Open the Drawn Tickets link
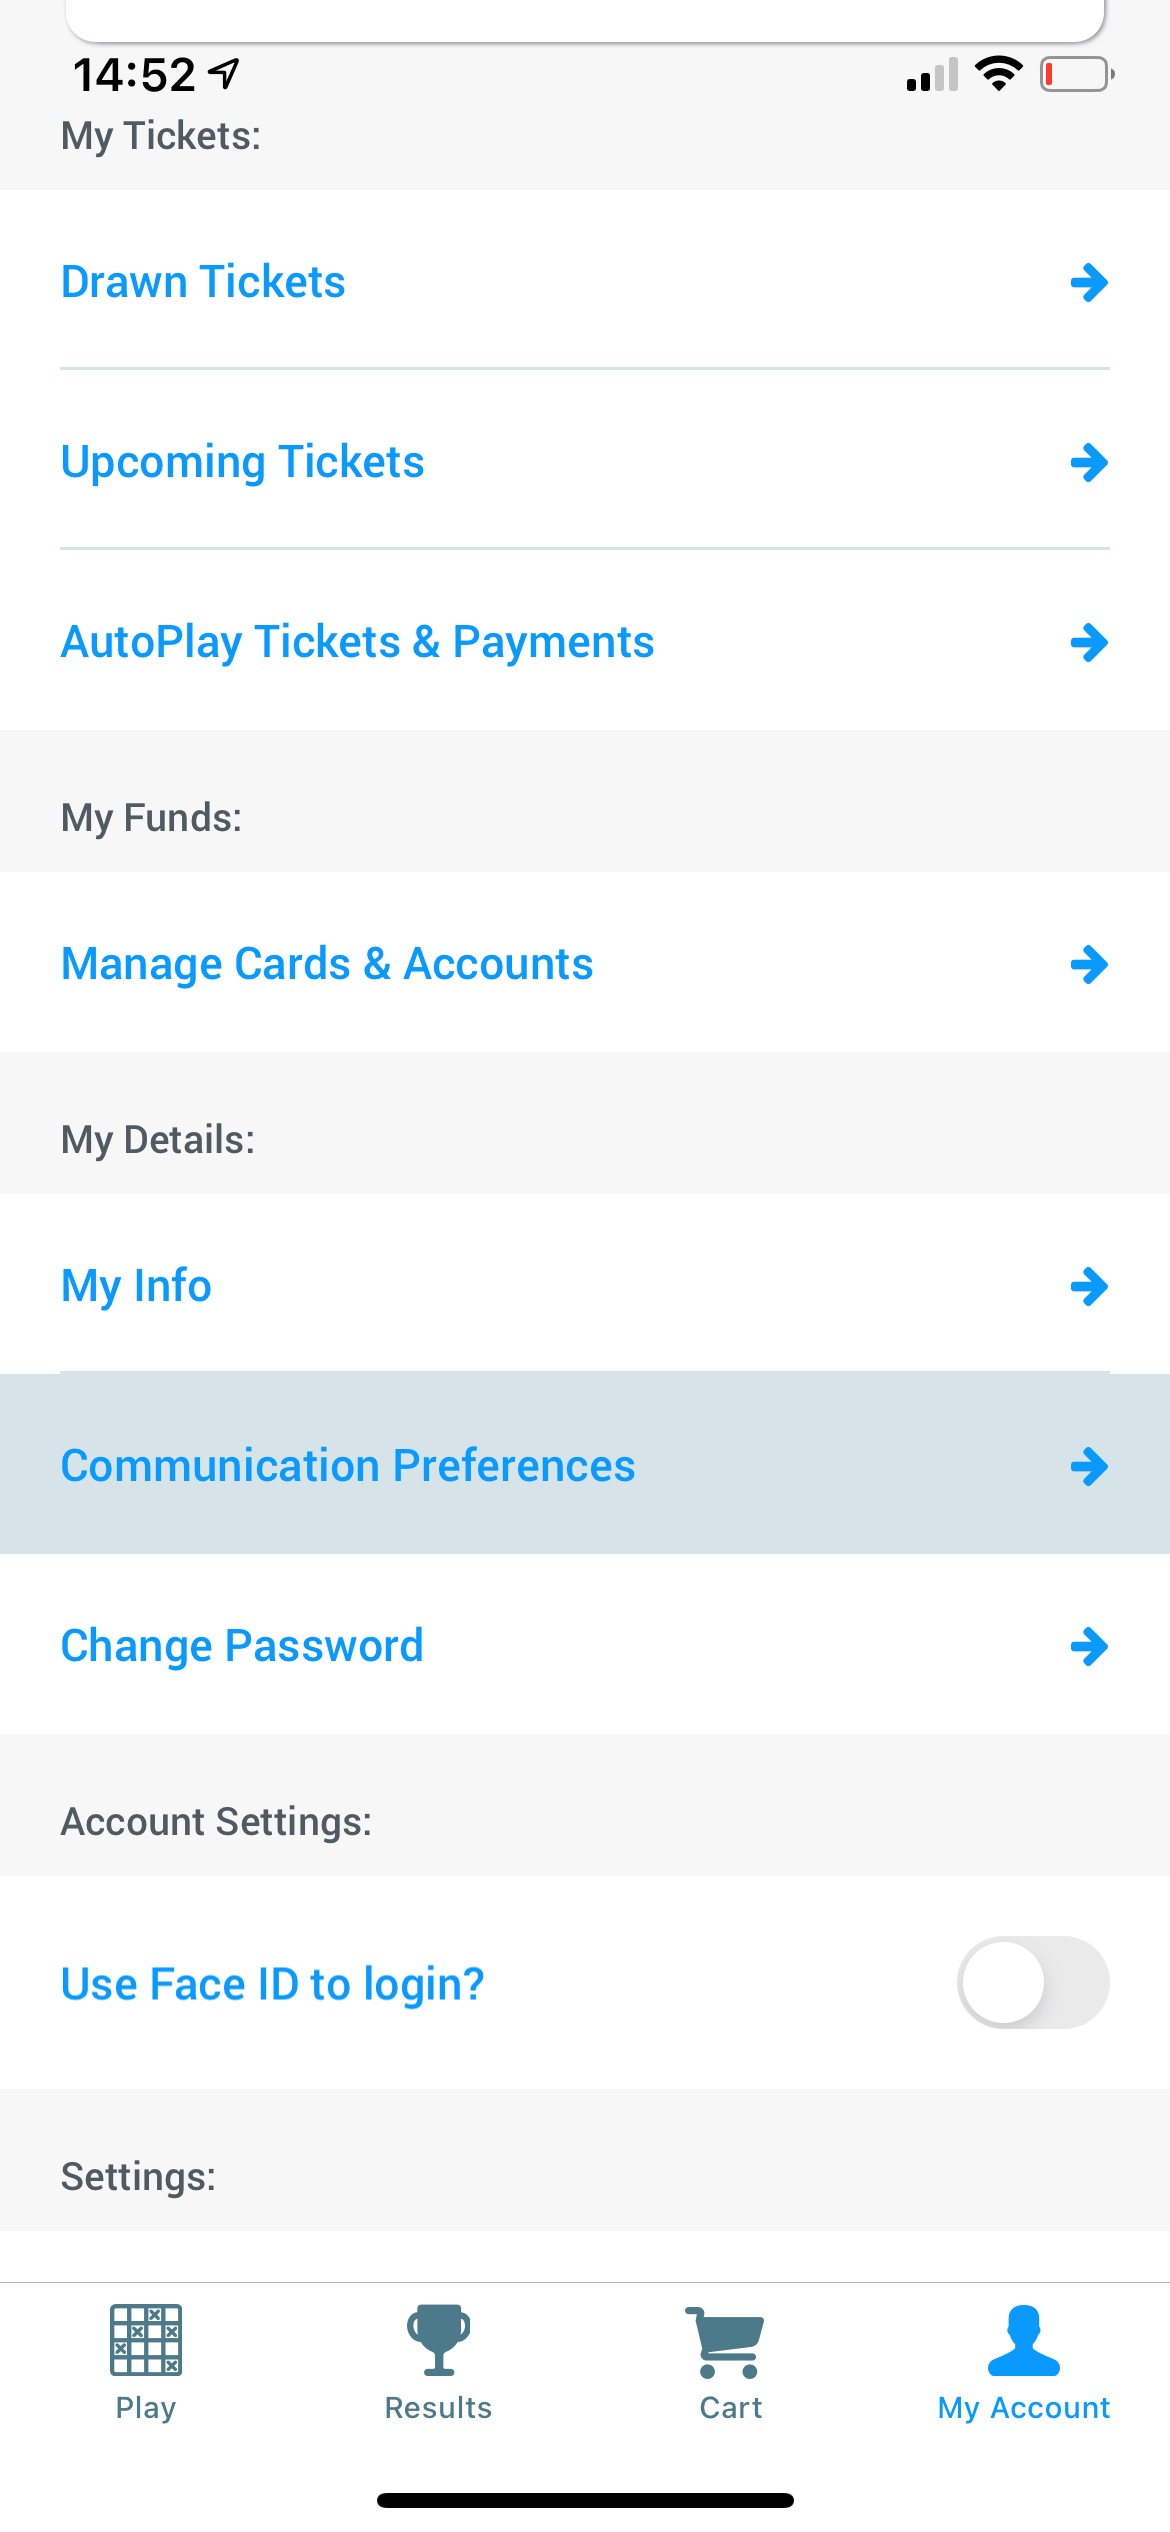This screenshot has width=1170, height=2532. pyautogui.click(x=203, y=282)
